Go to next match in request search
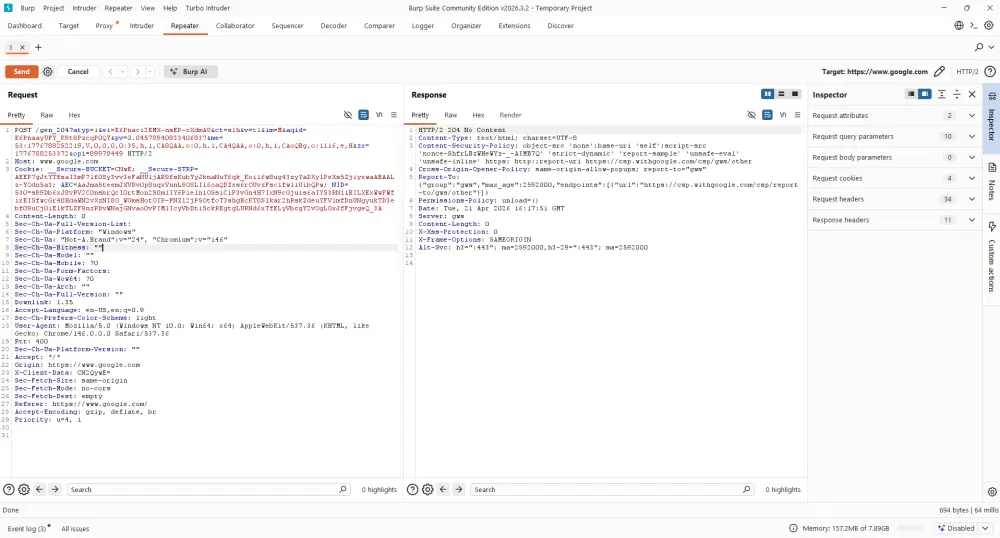1000x538 pixels. (55, 490)
